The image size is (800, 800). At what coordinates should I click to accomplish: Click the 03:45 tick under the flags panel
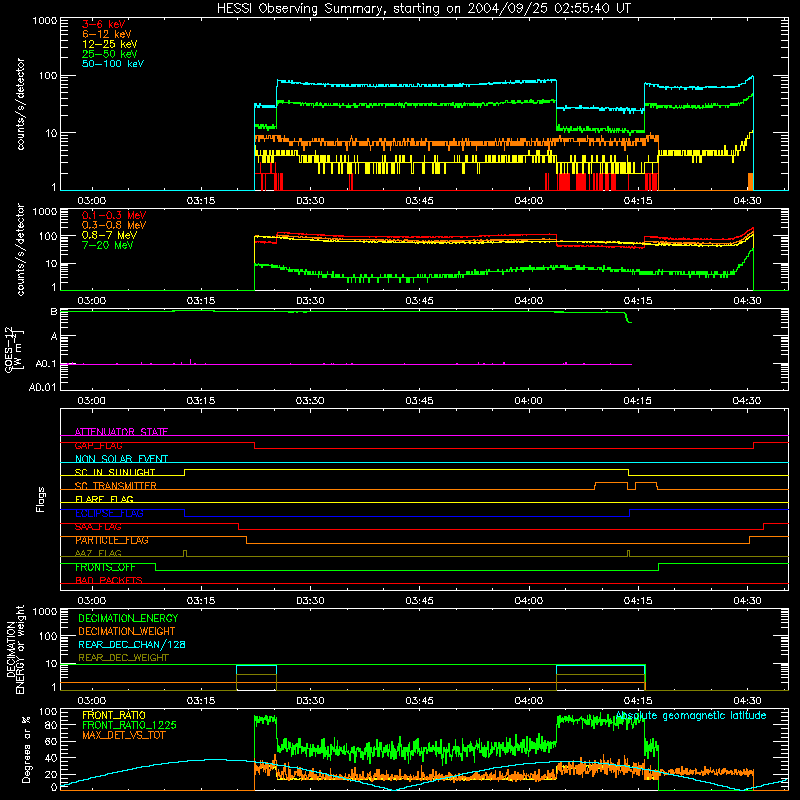419,601
